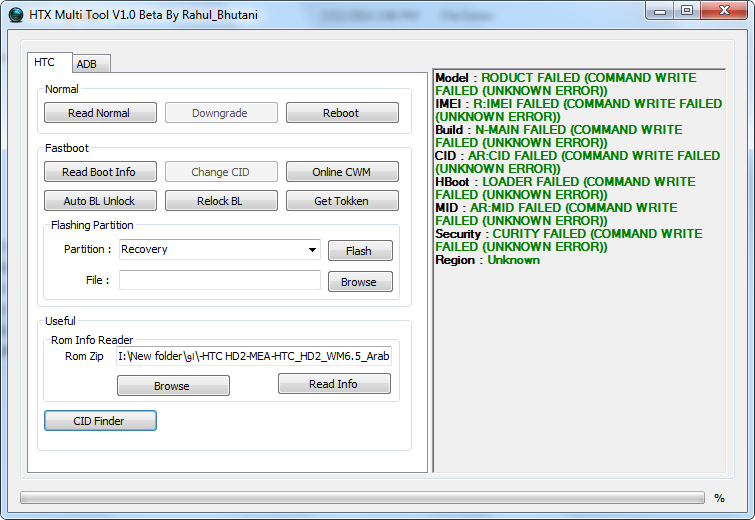The width and height of the screenshot is (755, 520).
Task: Click the Read Normal button
Action: click(x=100, y=113)
